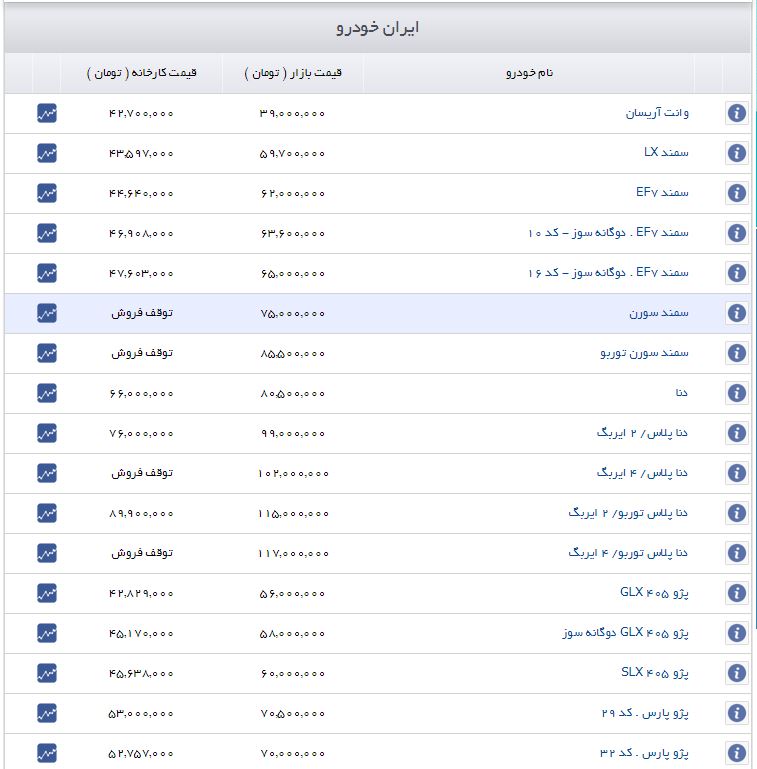
Task: View chart for دنا پلاس 4 ایربگ
Action: tap(47, 473)
